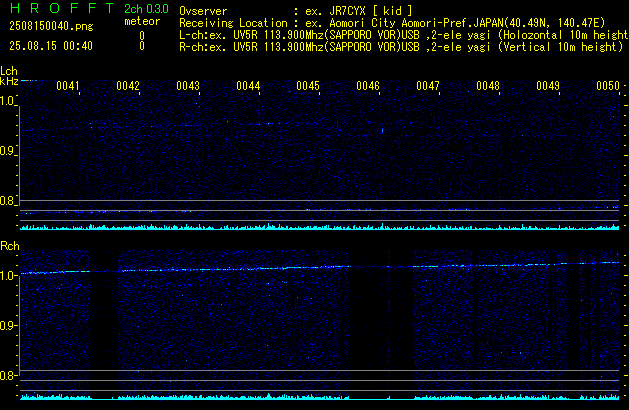Click the 2ch 0.3.0 version label
The image size is (629, 410).
tap(146, 9)
